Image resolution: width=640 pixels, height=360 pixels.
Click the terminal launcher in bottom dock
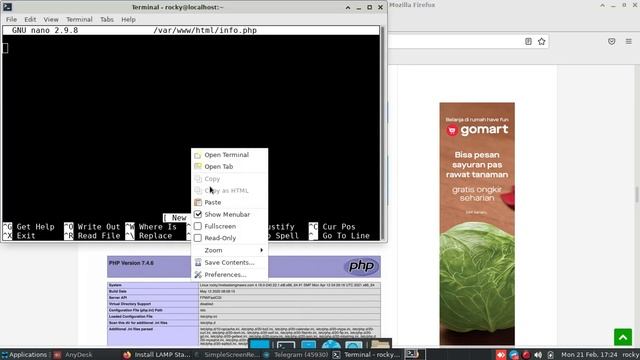coord(286,345)
